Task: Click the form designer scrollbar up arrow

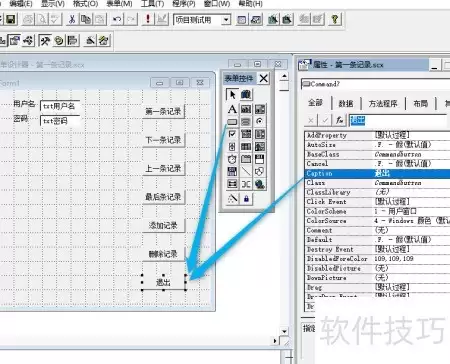Action: (284, 76)
